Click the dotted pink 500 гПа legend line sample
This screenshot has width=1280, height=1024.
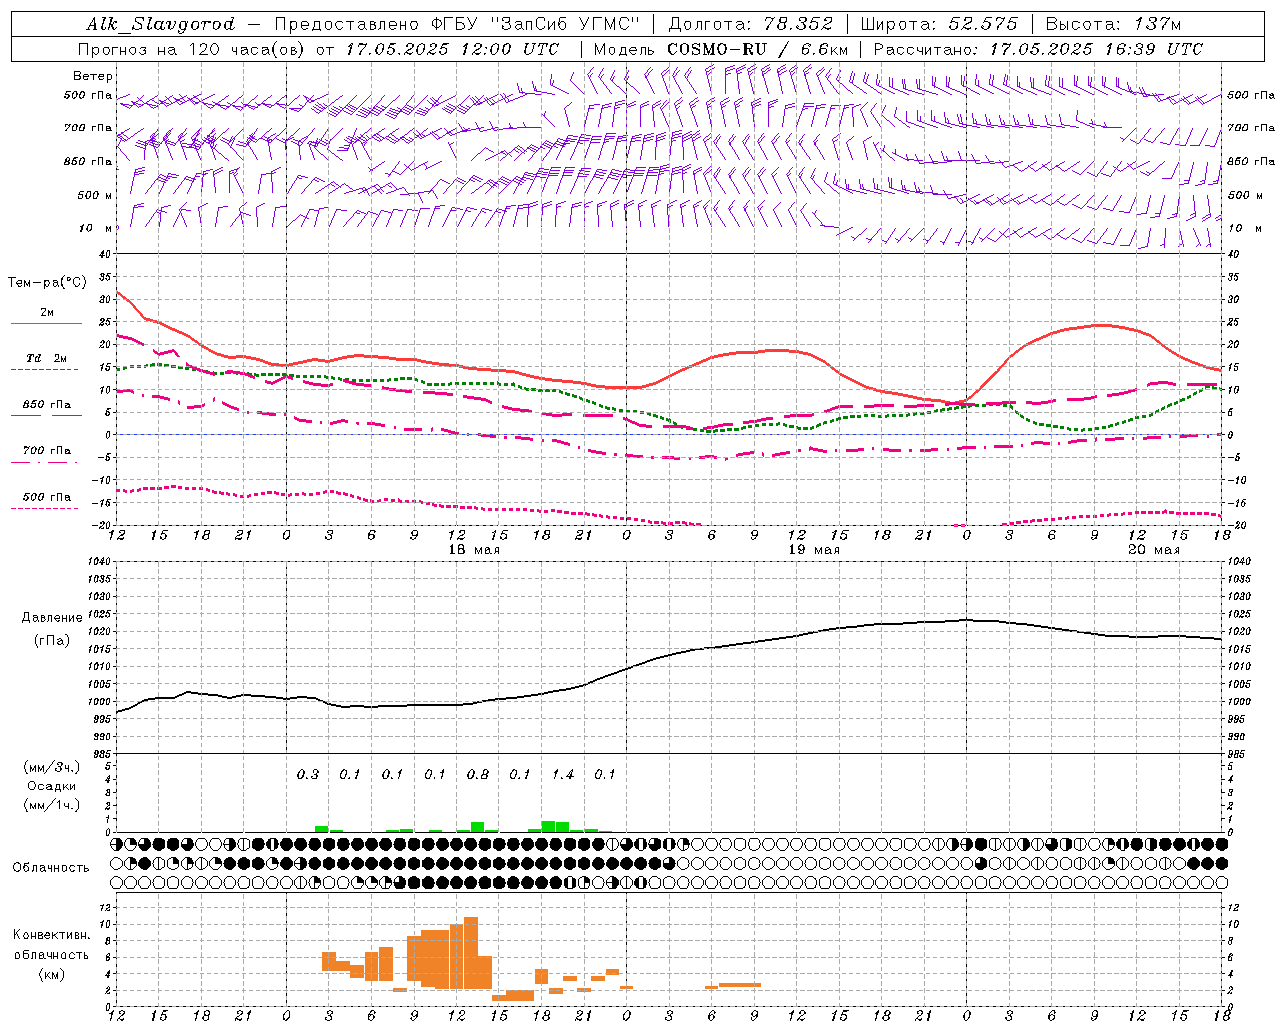coord(45,508)
